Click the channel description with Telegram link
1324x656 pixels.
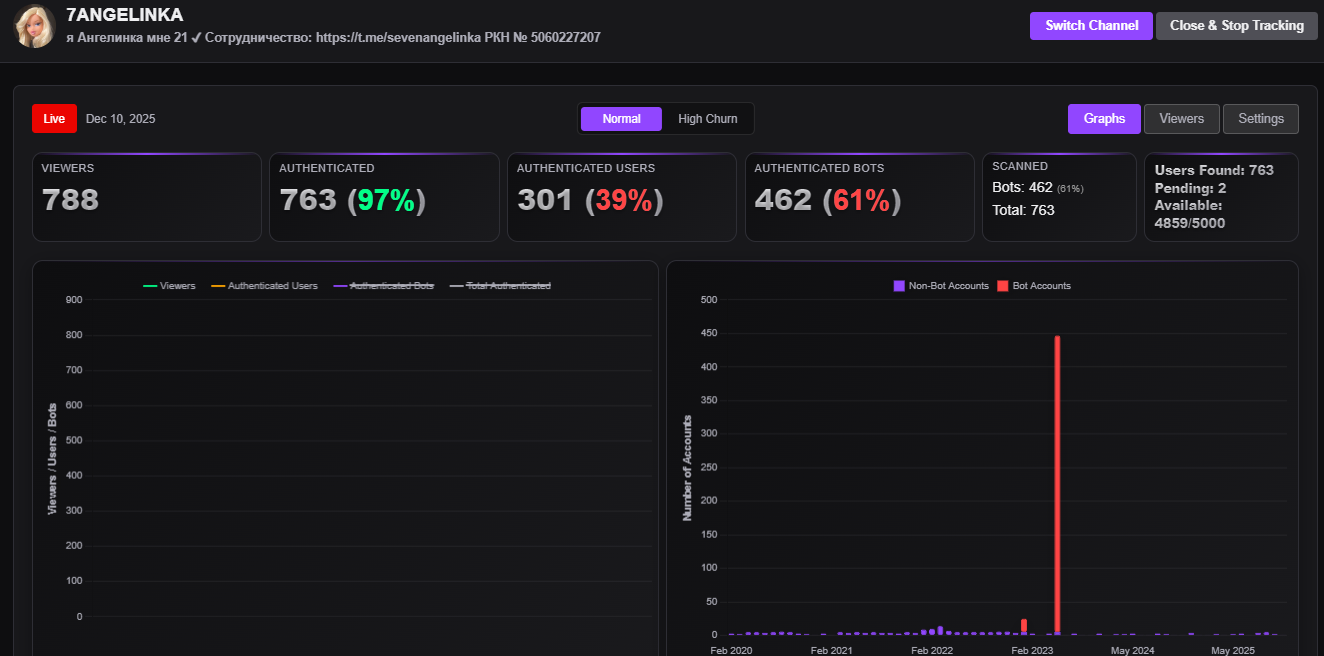pos(333,37)
